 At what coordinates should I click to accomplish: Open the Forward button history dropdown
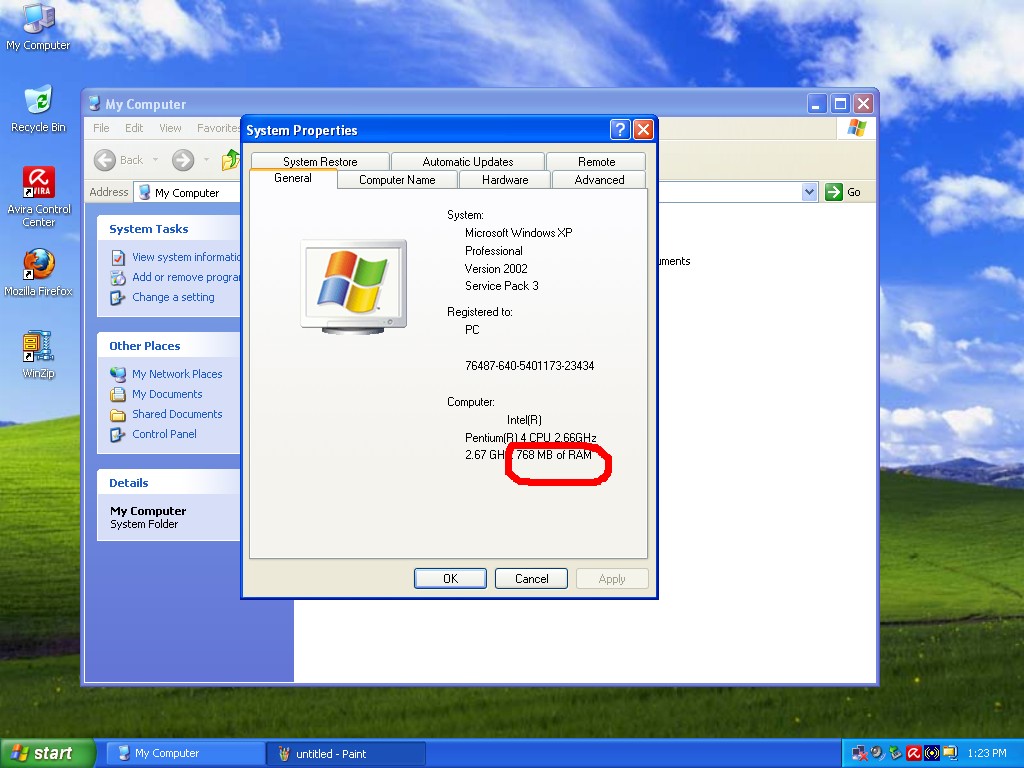(206, 160)
